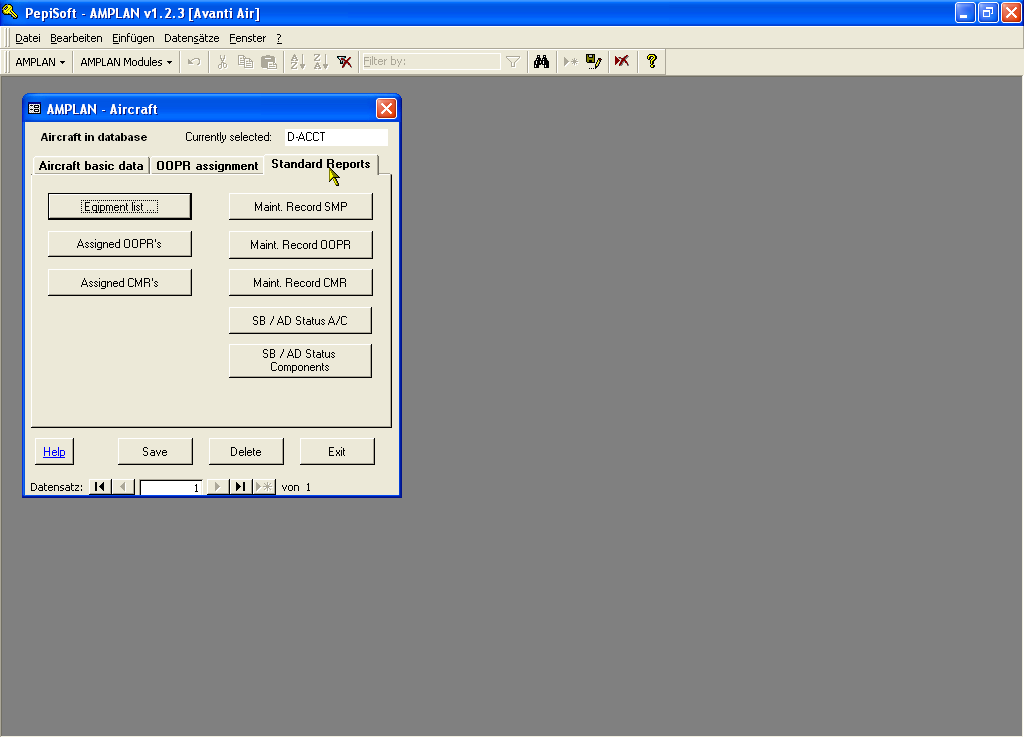Click the red X delete record icon
This screenshot has height=738, width=1024.
621,62
